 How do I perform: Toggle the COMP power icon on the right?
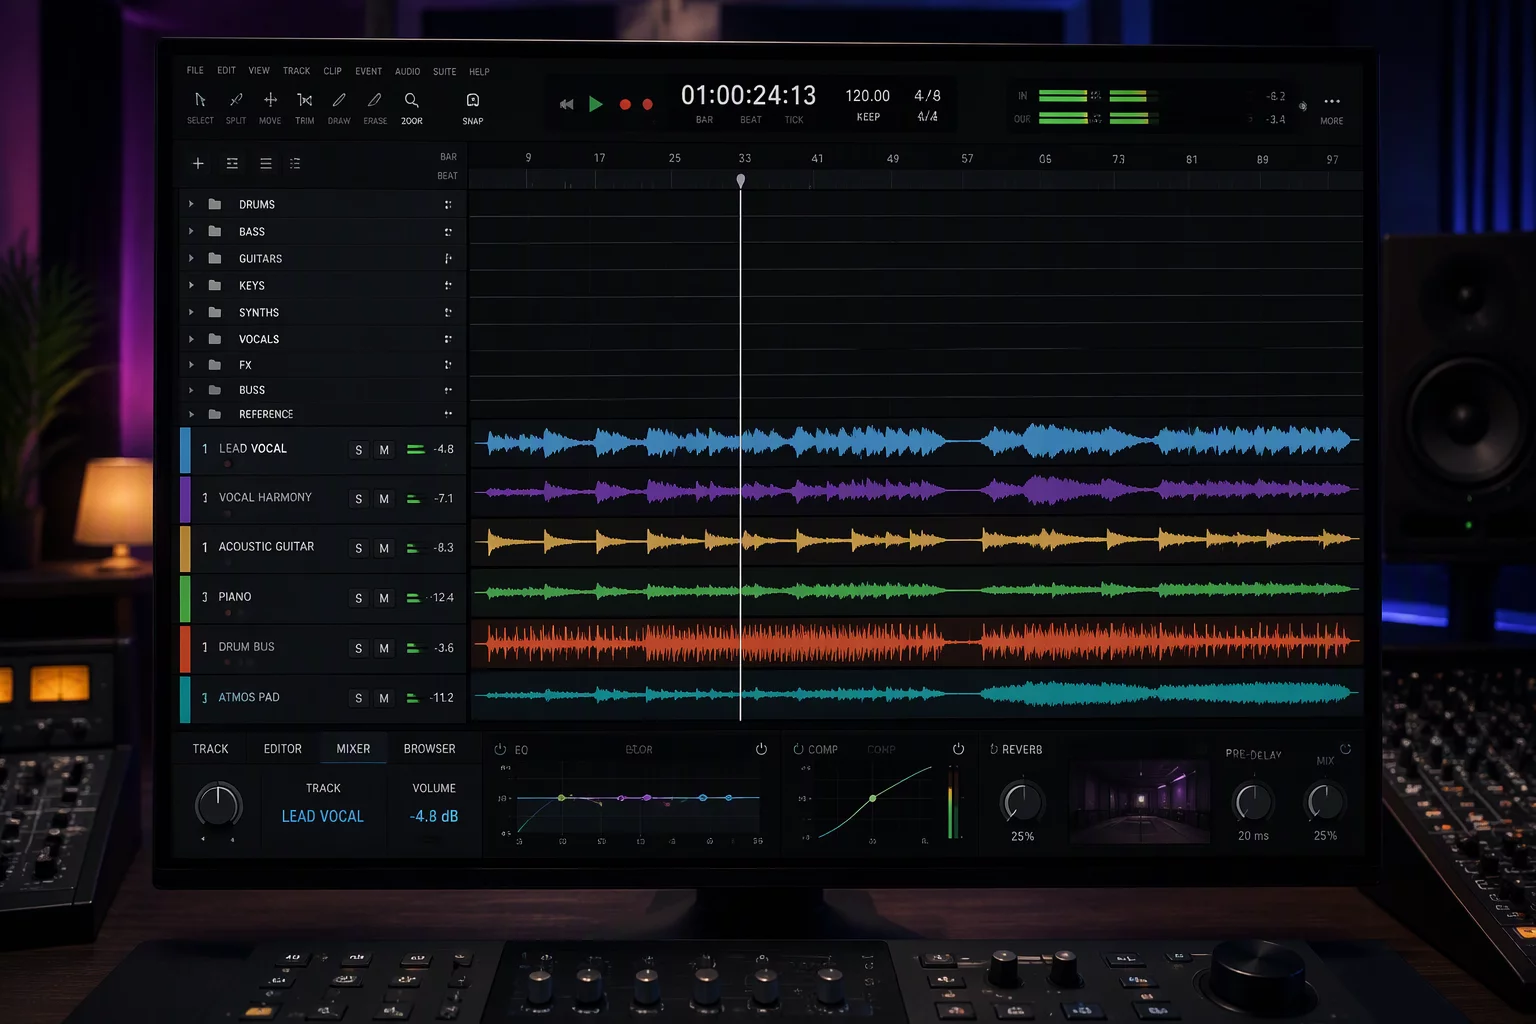tap(958, 749)
